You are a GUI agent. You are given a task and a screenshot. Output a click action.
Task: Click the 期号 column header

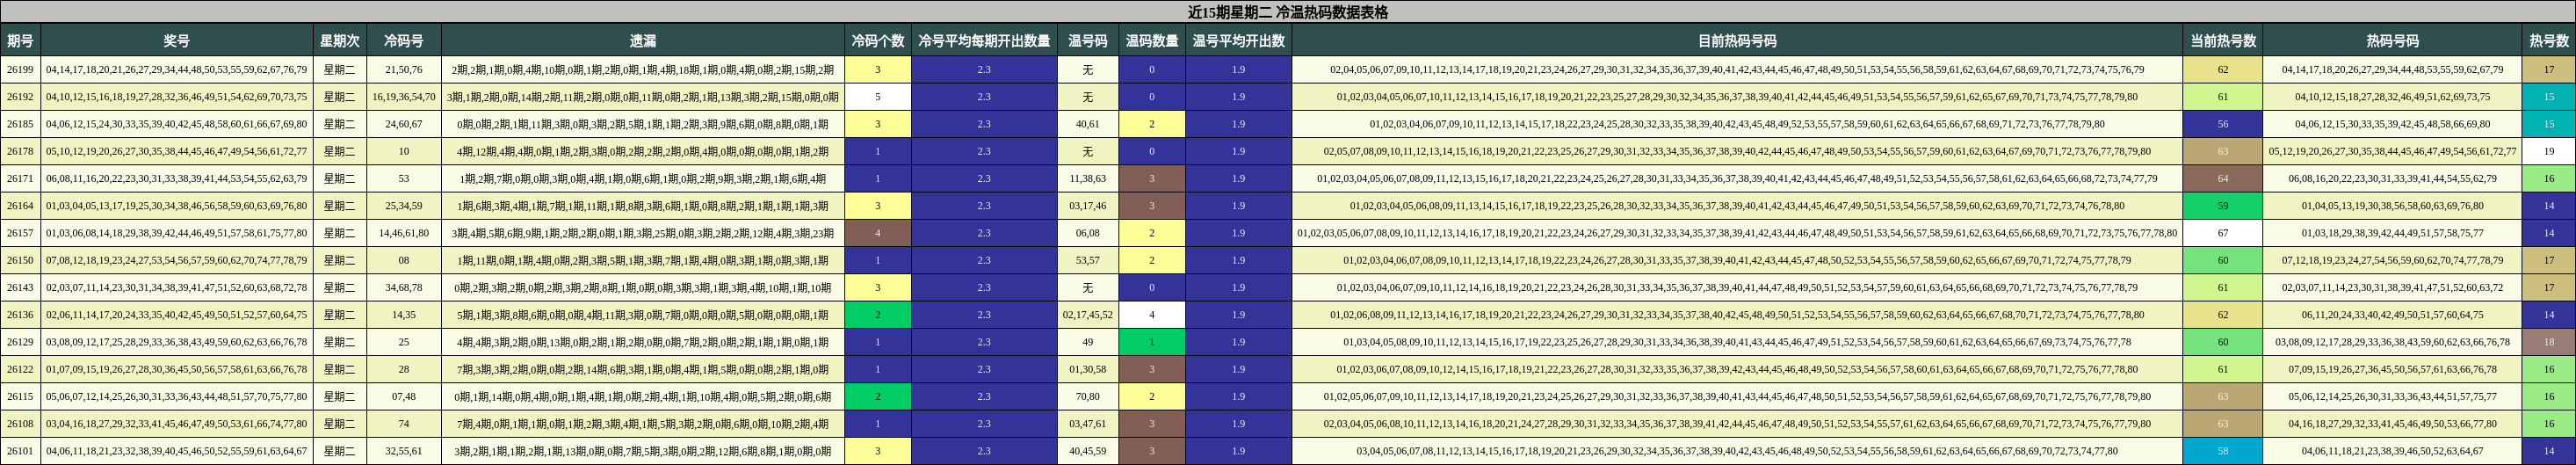pyautogui.click(x=20, y=41)
